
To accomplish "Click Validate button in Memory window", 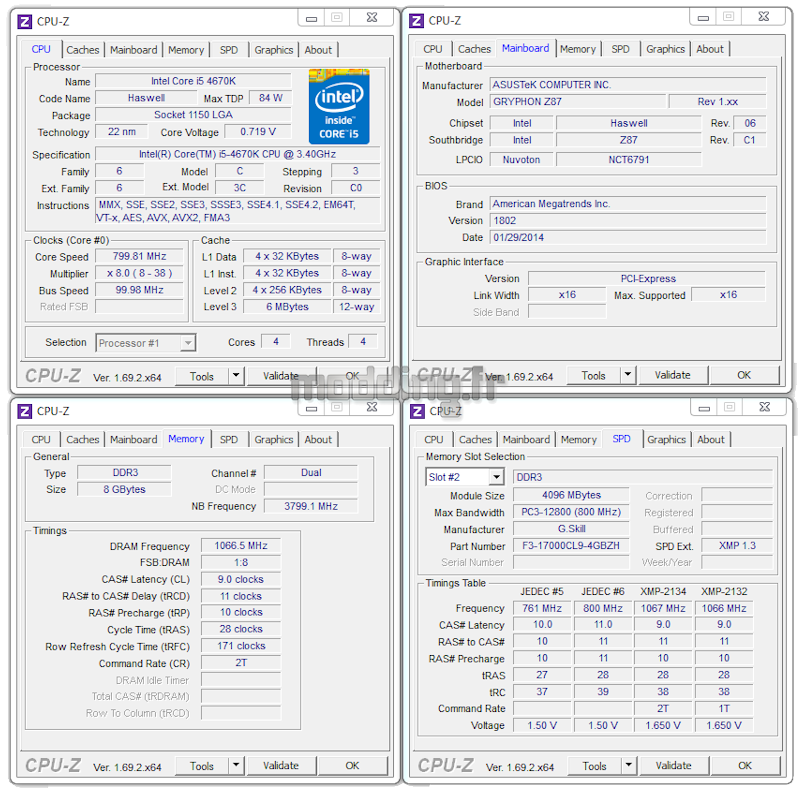I will 281,766.
